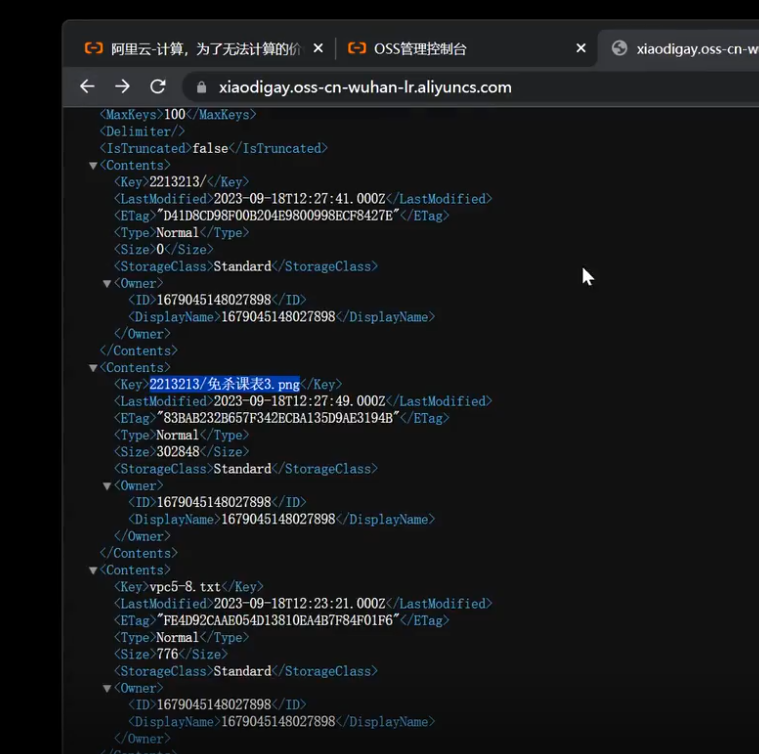This screenshot has width=759, height=754.
Task: Go back with the browser back arrow
Action: pos(87,87)
